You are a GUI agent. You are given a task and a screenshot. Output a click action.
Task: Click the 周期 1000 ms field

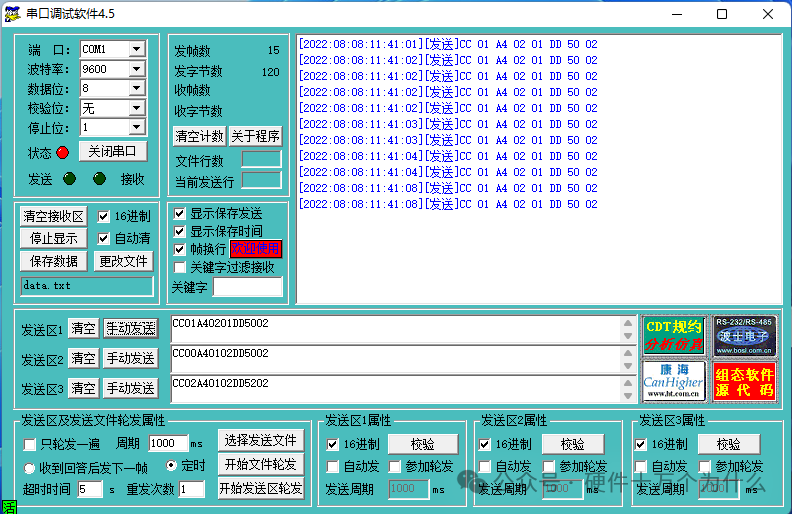168,443
